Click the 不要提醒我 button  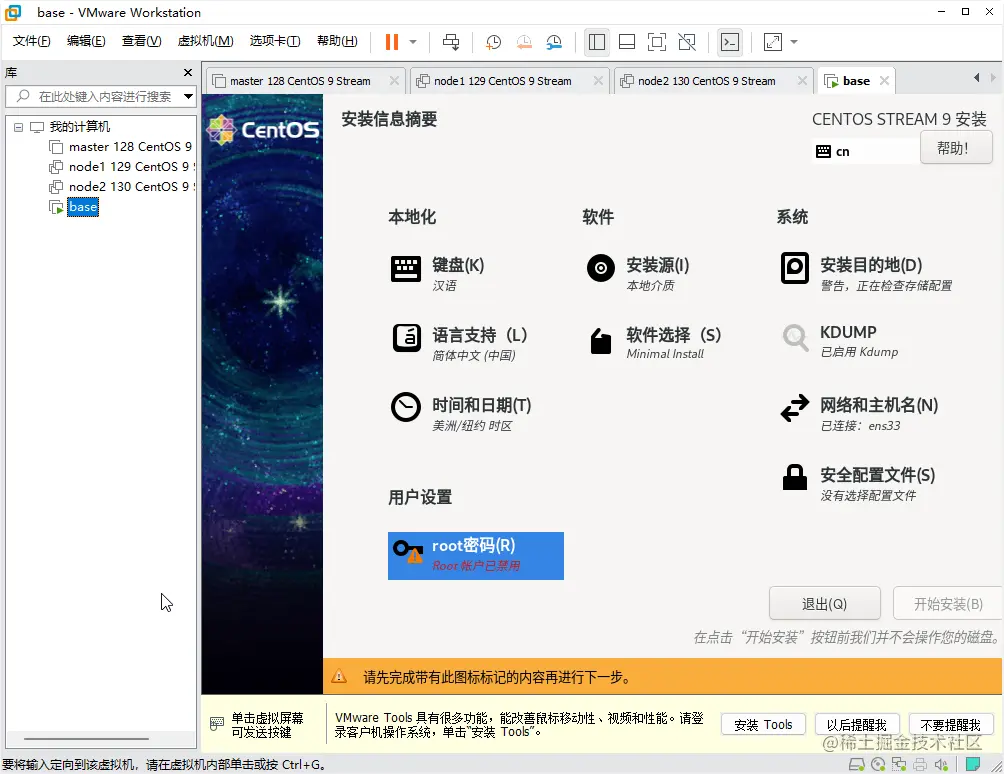[x=950, y=725]
